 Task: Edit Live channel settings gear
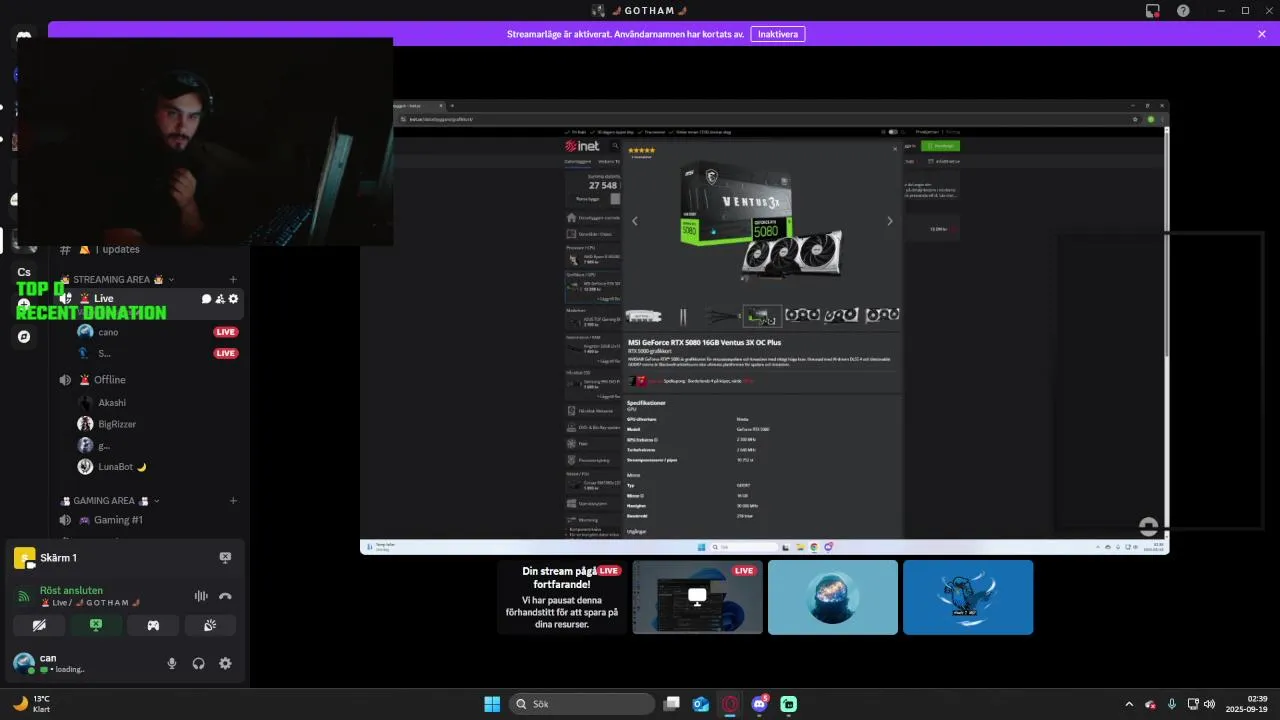pyautogui.click(x=234, y=299)
